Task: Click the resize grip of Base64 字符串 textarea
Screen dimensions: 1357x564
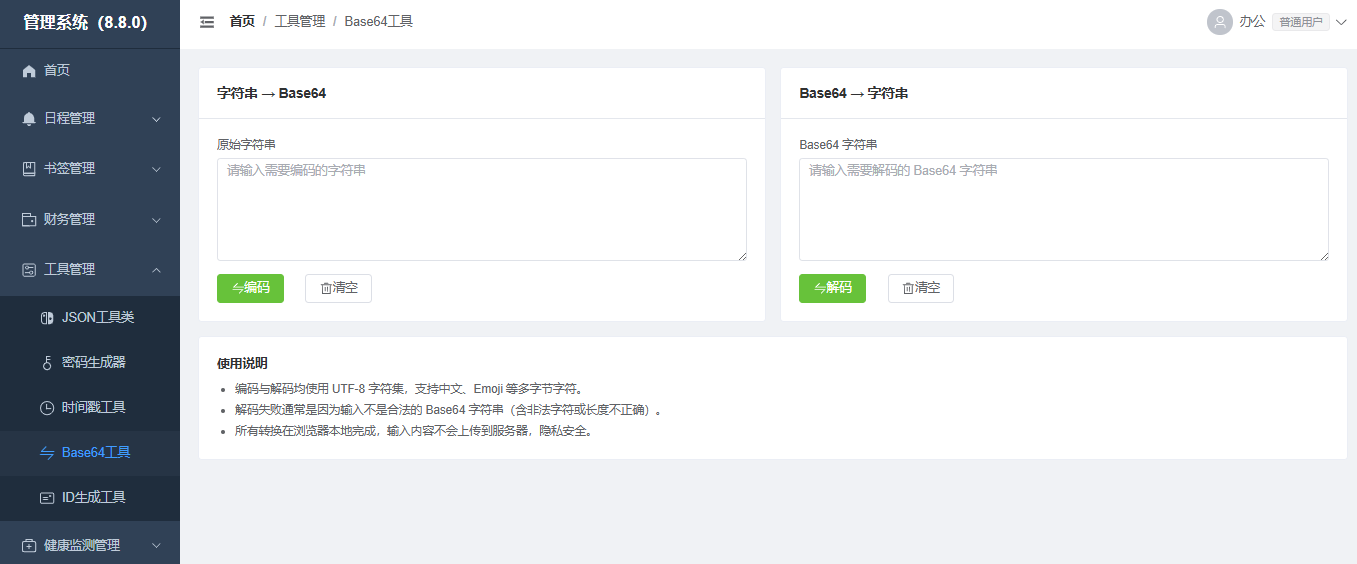Action: tap(1324, 256)
